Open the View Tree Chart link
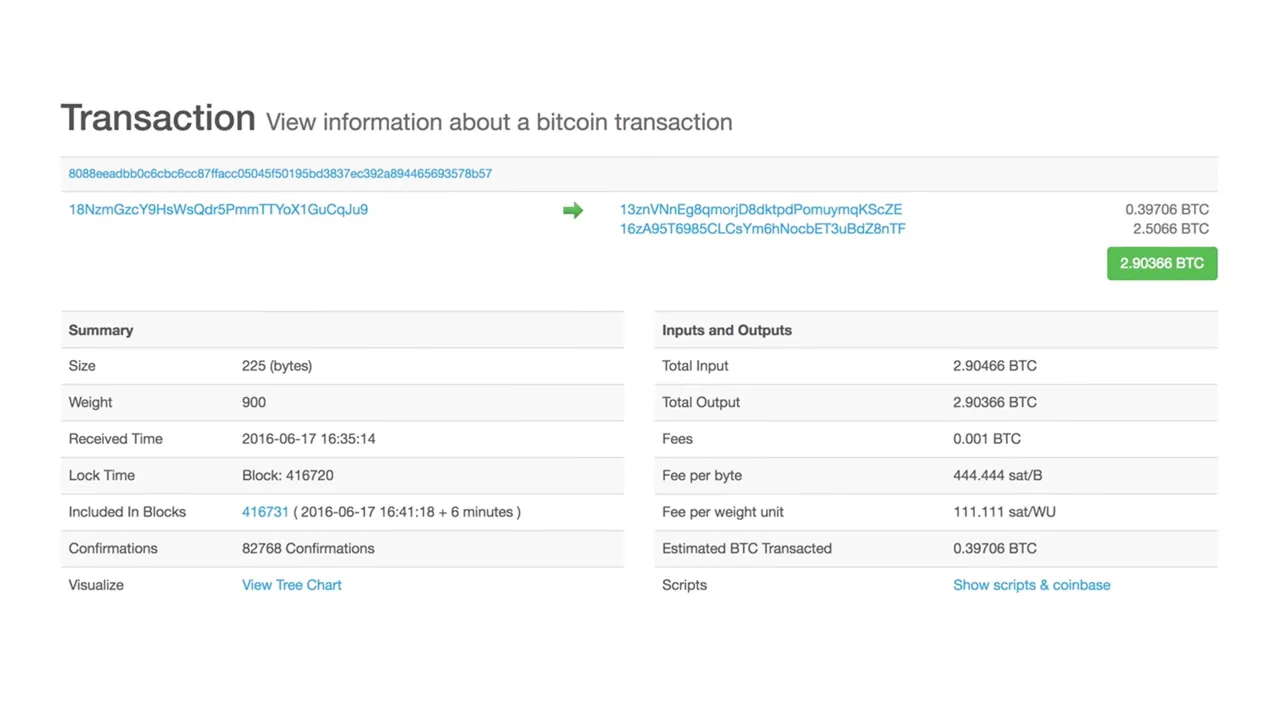This screenshot has height=720, width=1280. [292, 585]
